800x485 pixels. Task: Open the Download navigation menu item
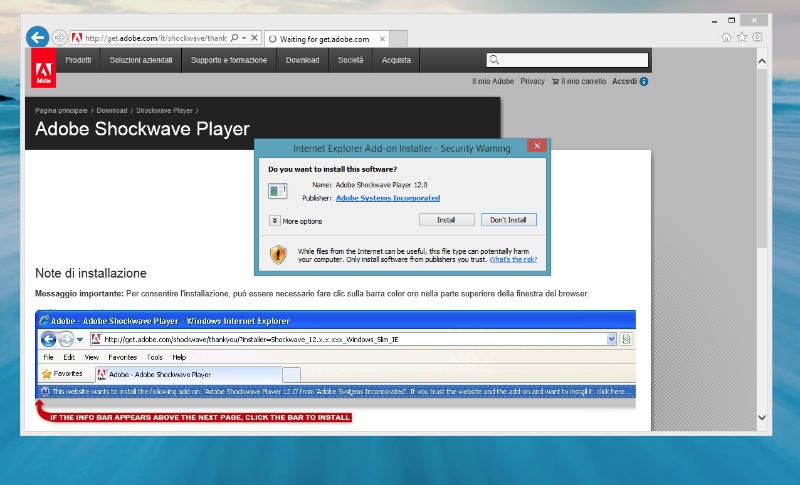(x=302, y=60)
